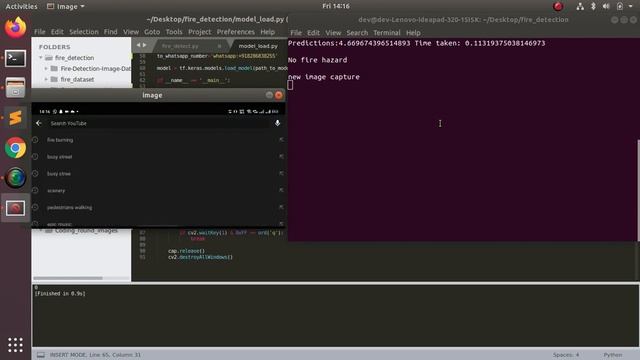Click insert arrow on 'fire burning' row

(281, 140)
